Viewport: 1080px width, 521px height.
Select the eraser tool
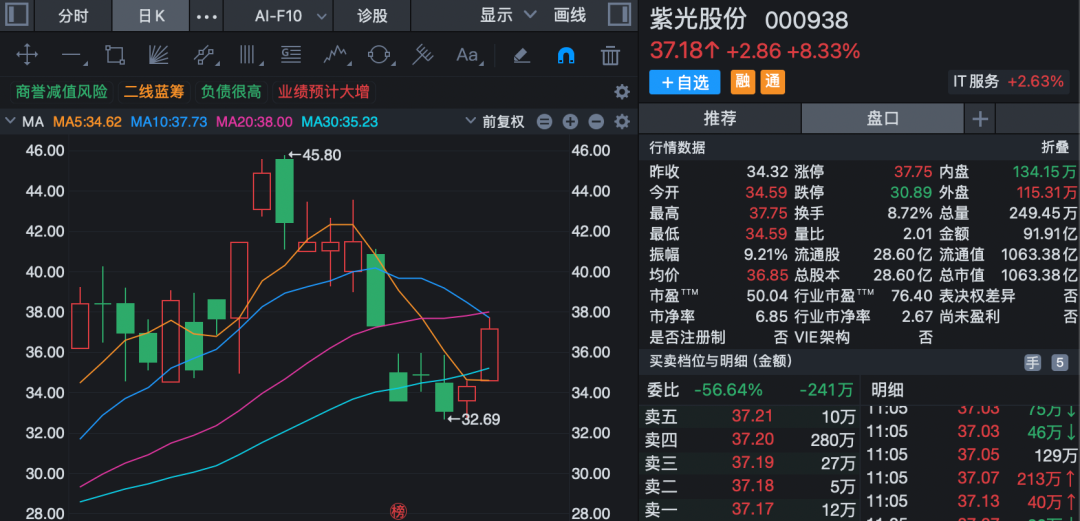point(522,54)
